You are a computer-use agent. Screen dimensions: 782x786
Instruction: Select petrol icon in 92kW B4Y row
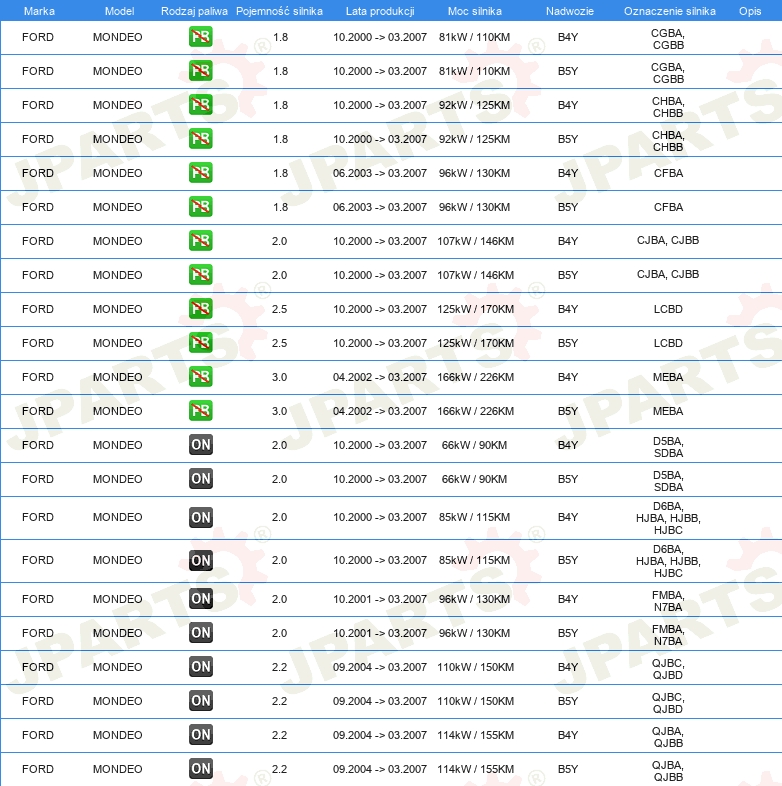(x=201, y=105)
